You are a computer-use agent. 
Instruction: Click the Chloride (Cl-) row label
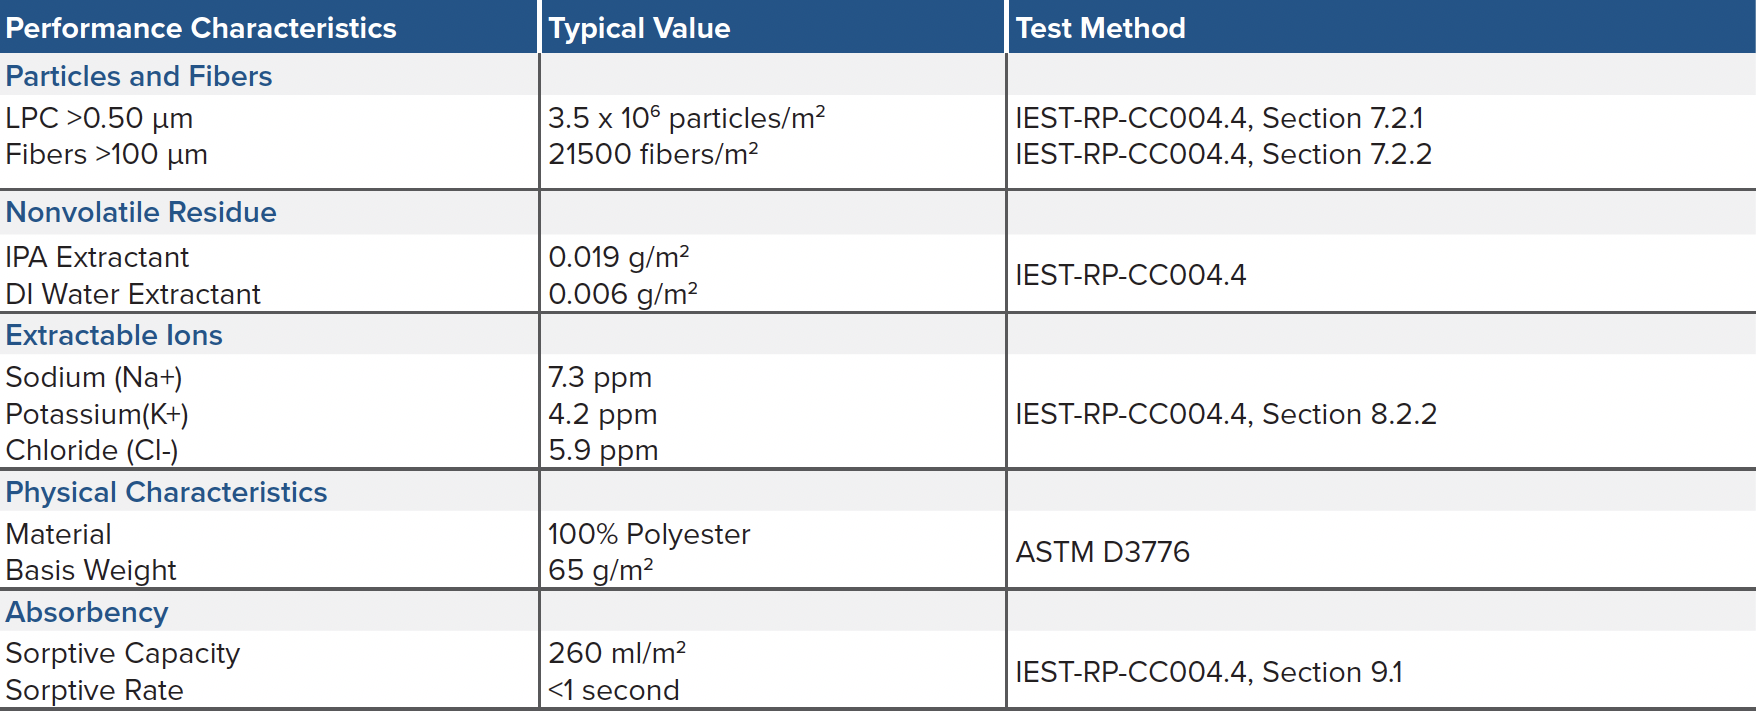[x=92, y=450]
